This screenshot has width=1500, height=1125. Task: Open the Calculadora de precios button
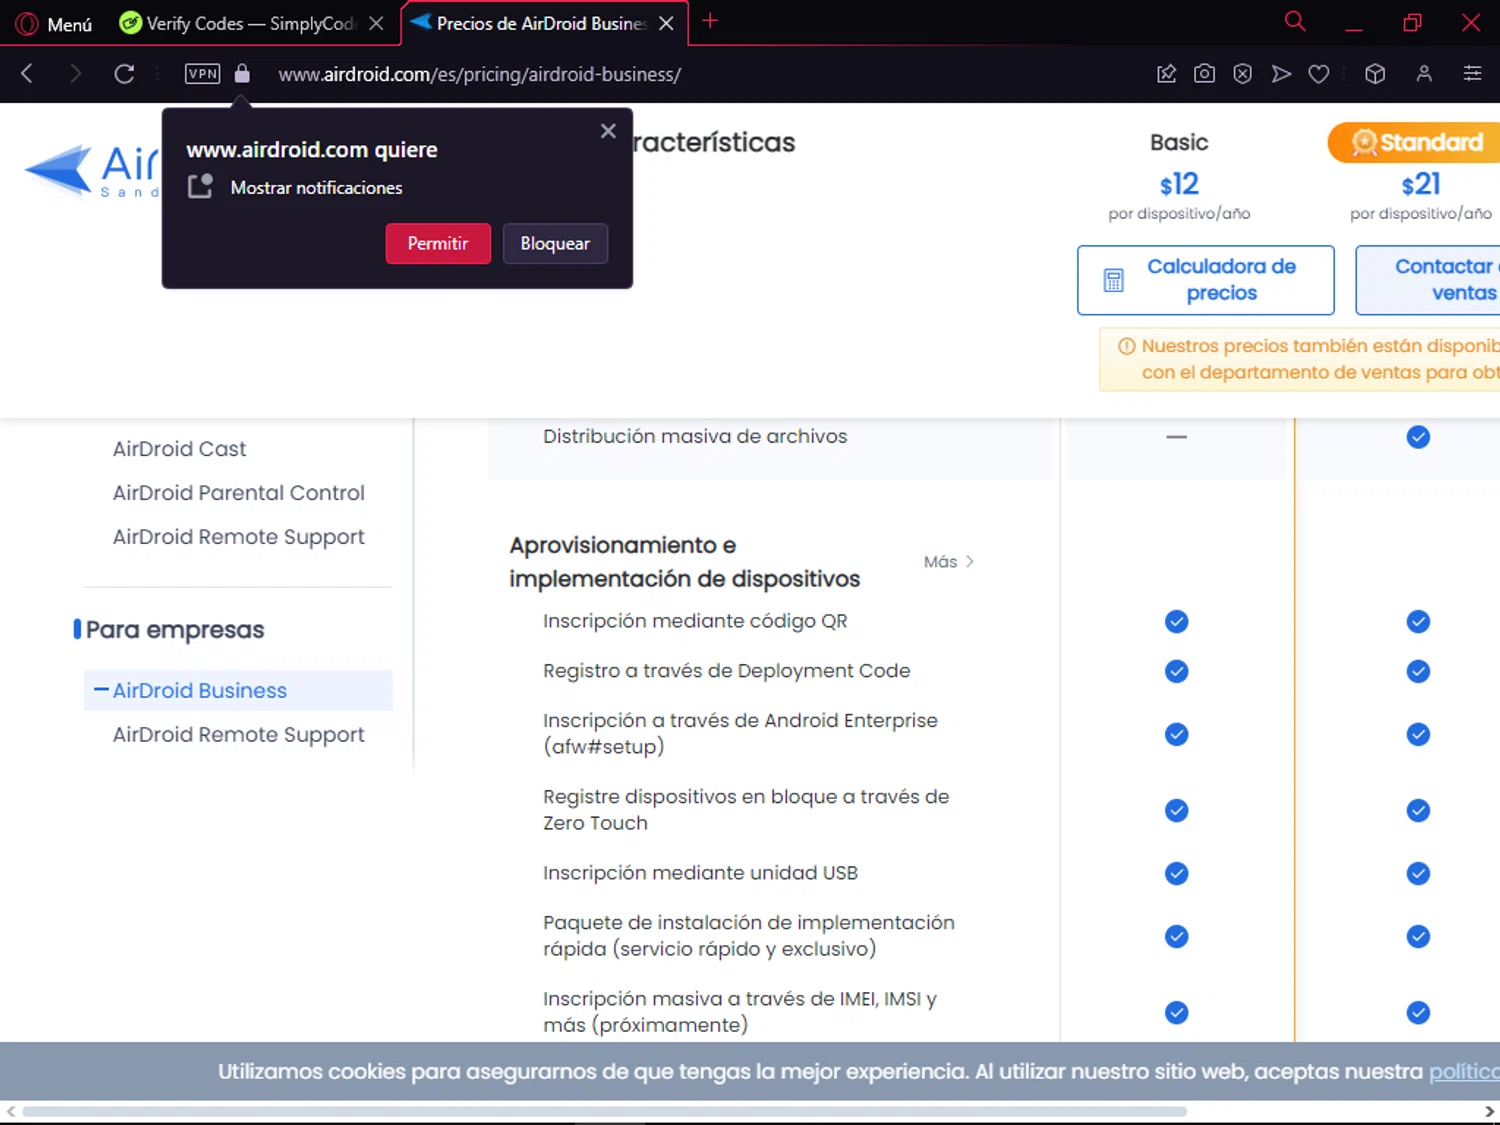click(x=1206, y=280)
